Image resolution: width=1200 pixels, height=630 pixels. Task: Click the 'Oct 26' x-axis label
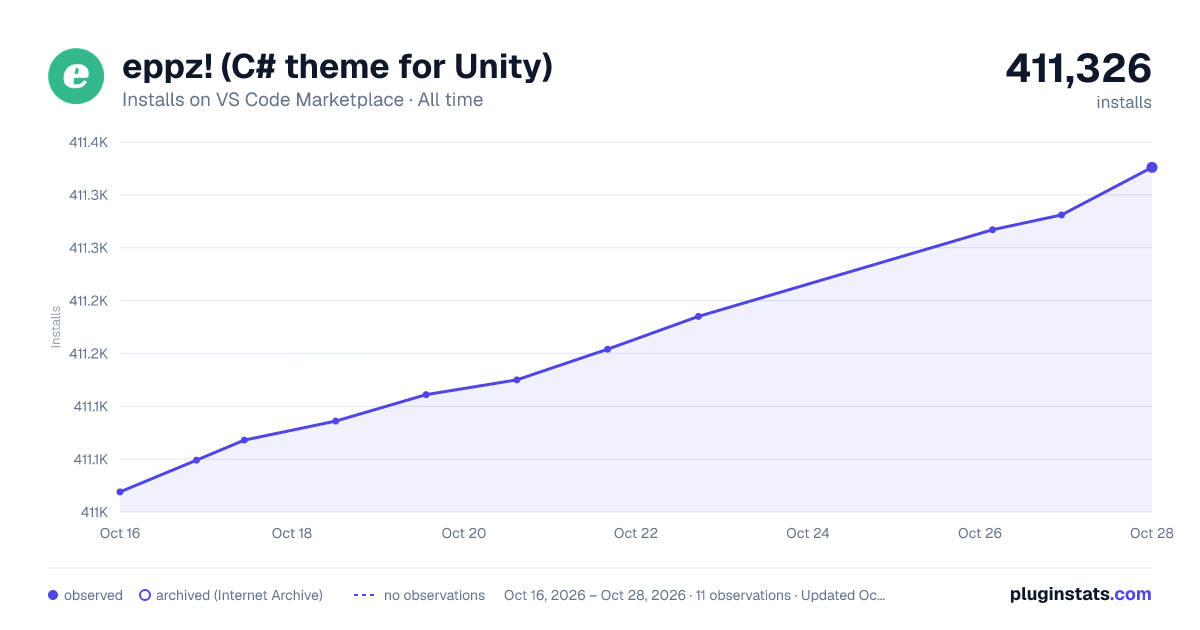(980, 533)
